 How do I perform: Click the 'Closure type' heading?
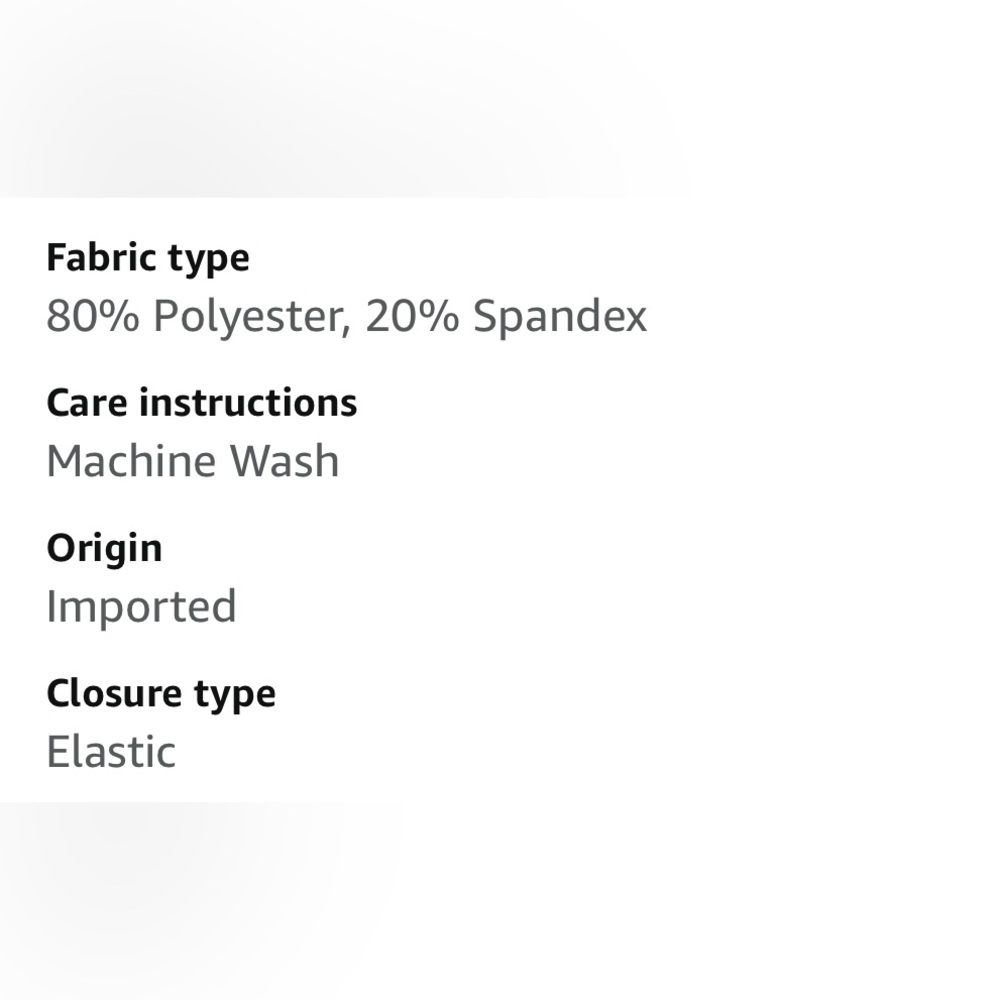pyautogui.click(x=161, y=695)
